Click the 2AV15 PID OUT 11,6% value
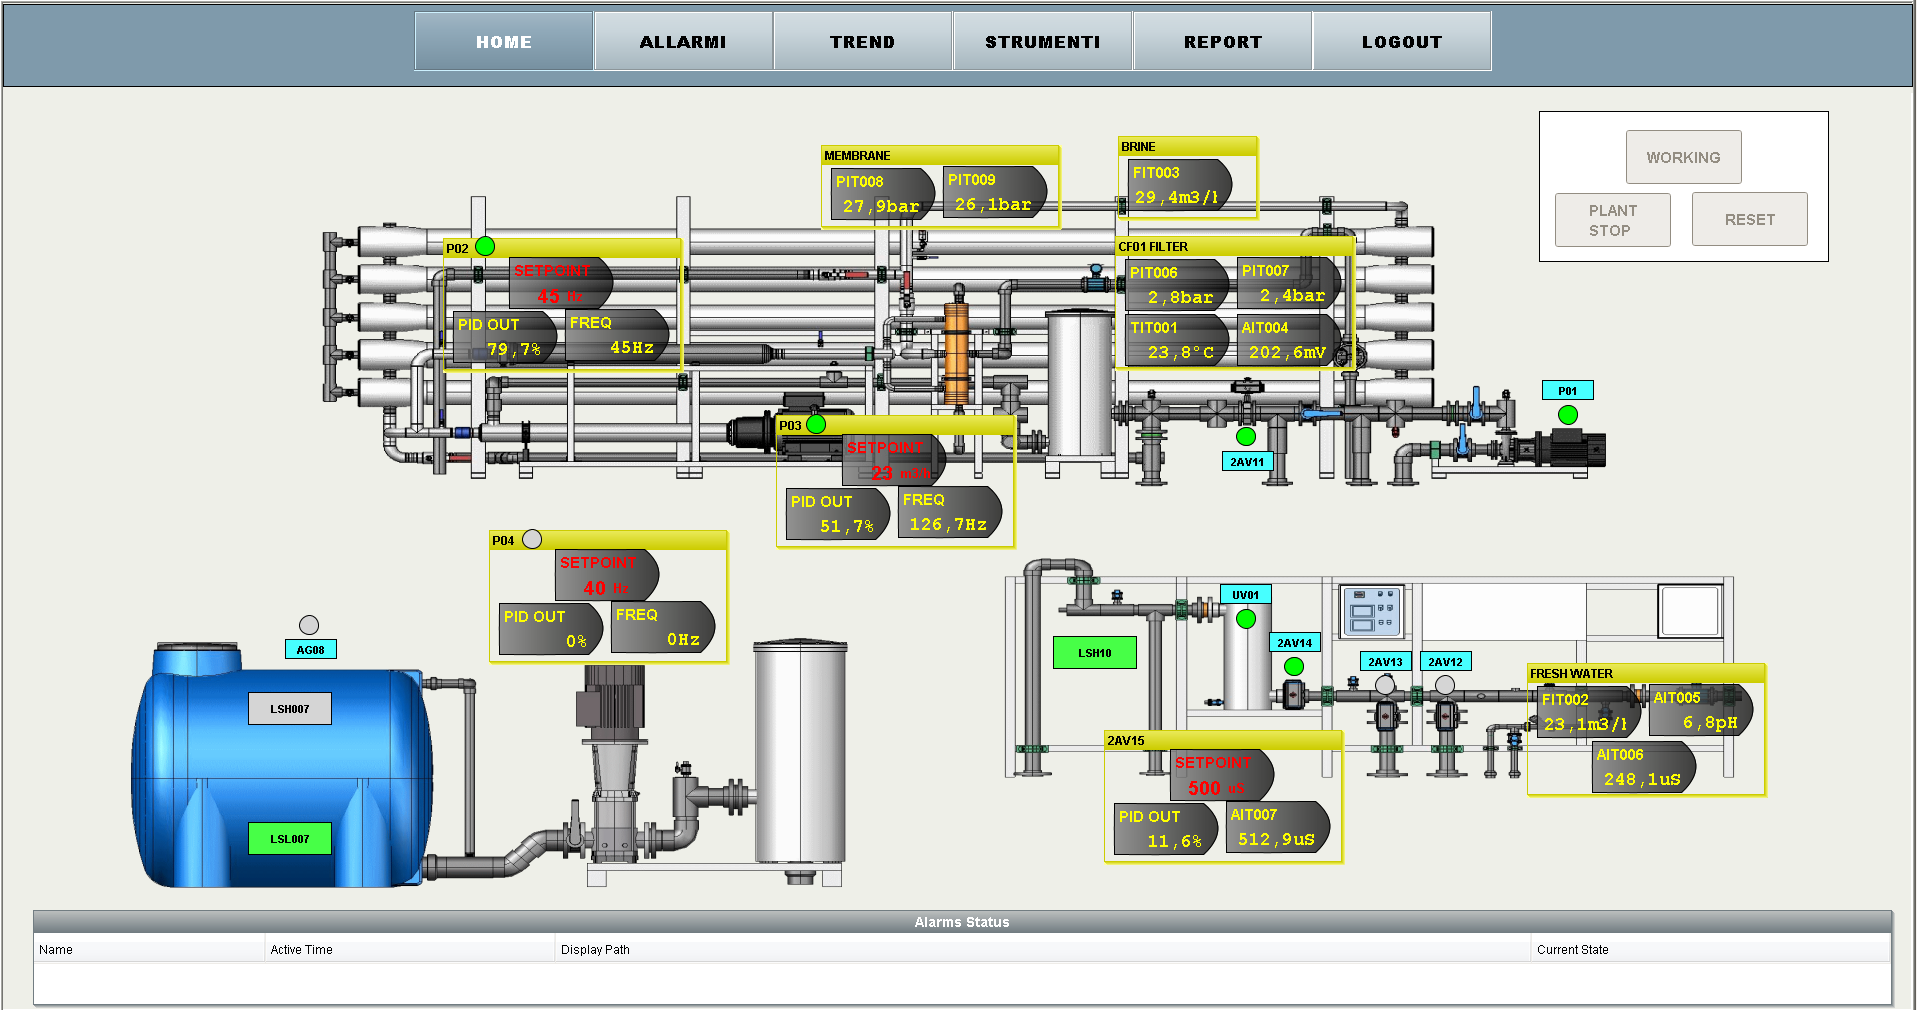This screenshot has width=1917, height=1010. point(1166,829)
